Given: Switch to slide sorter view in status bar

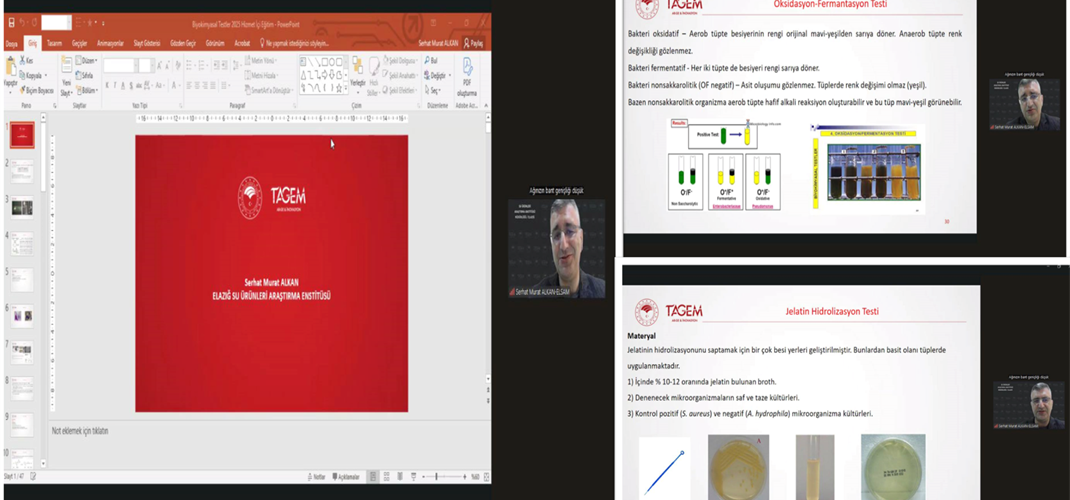Looking at the screenshot, I should click(x=386, y=476).
